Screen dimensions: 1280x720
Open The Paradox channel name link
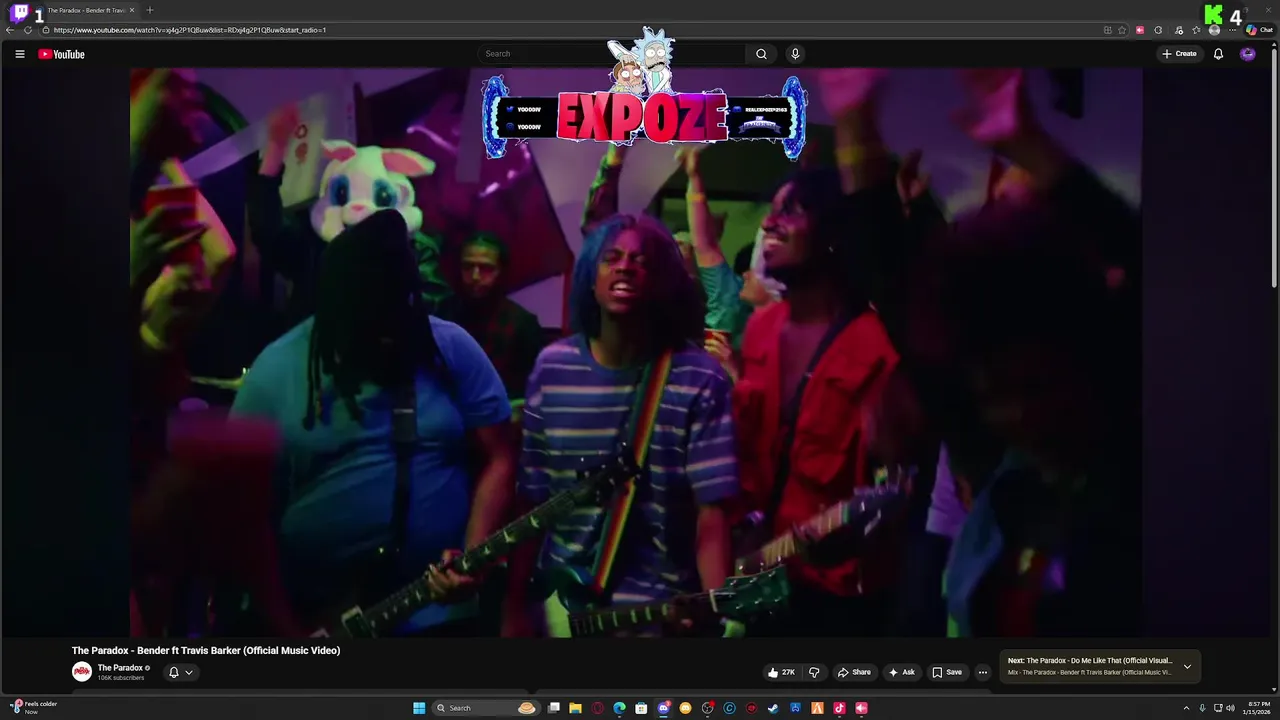120,668
